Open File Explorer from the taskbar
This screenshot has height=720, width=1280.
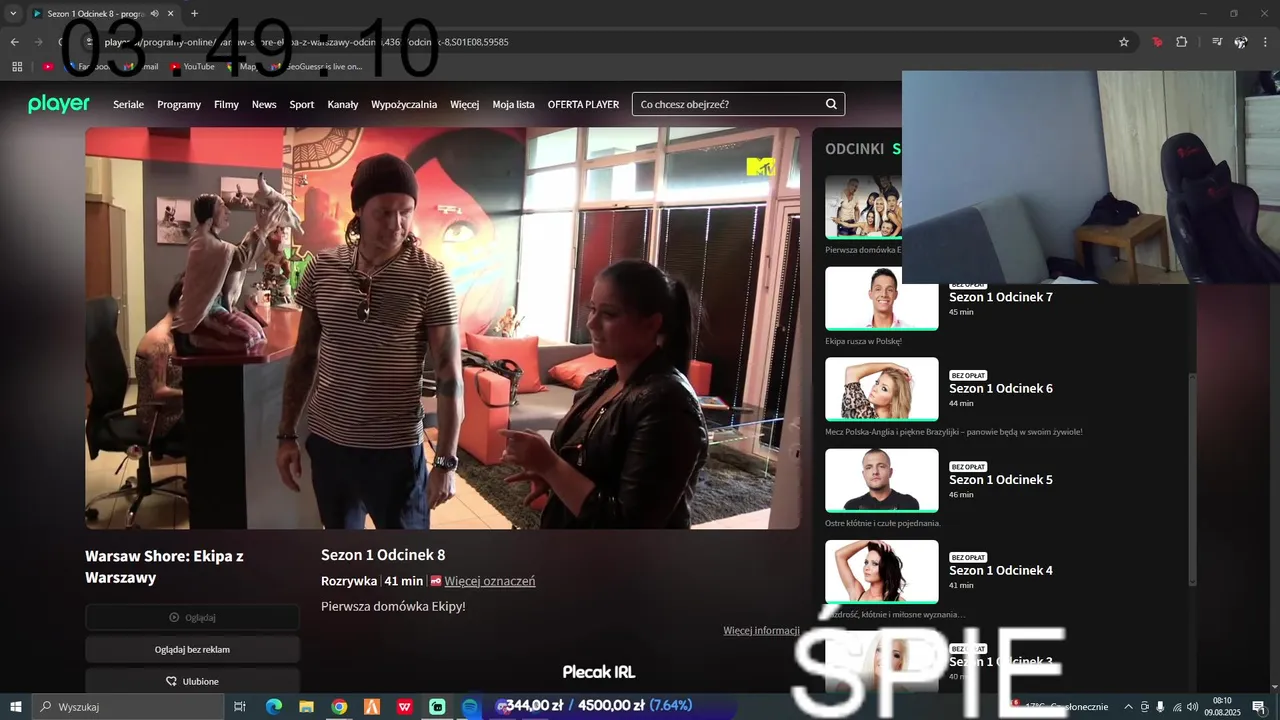pyautogui.click(x=307, y=707)
